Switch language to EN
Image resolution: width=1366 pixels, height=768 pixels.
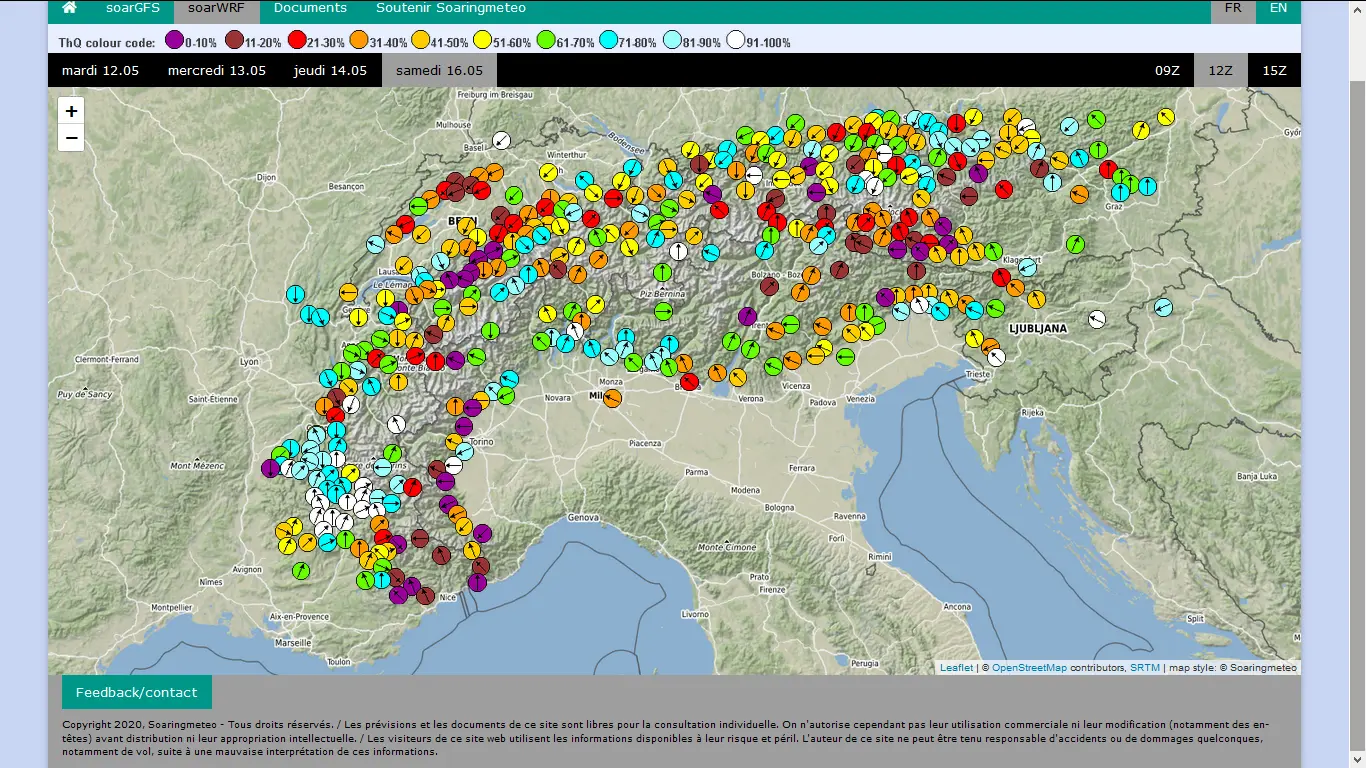(x=1278, y=8)
